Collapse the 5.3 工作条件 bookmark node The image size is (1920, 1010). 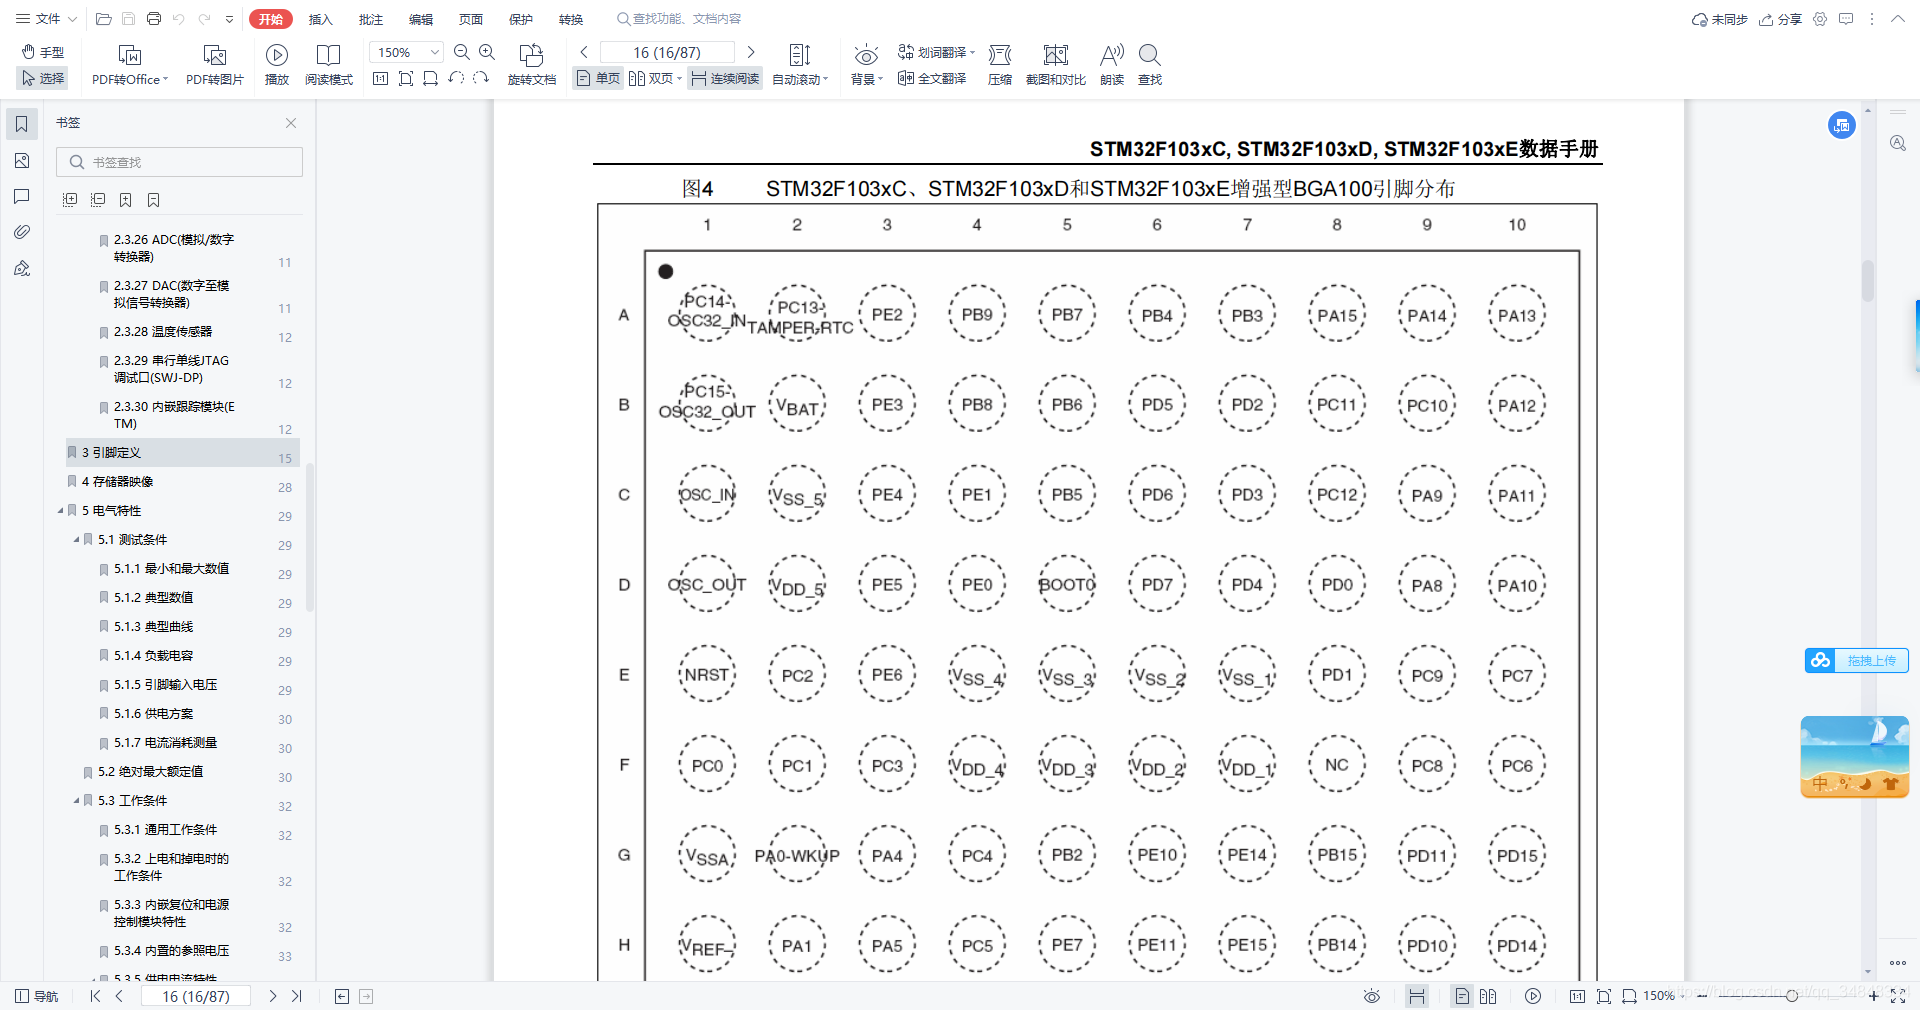pyautogui.click(x=77, y=800)
